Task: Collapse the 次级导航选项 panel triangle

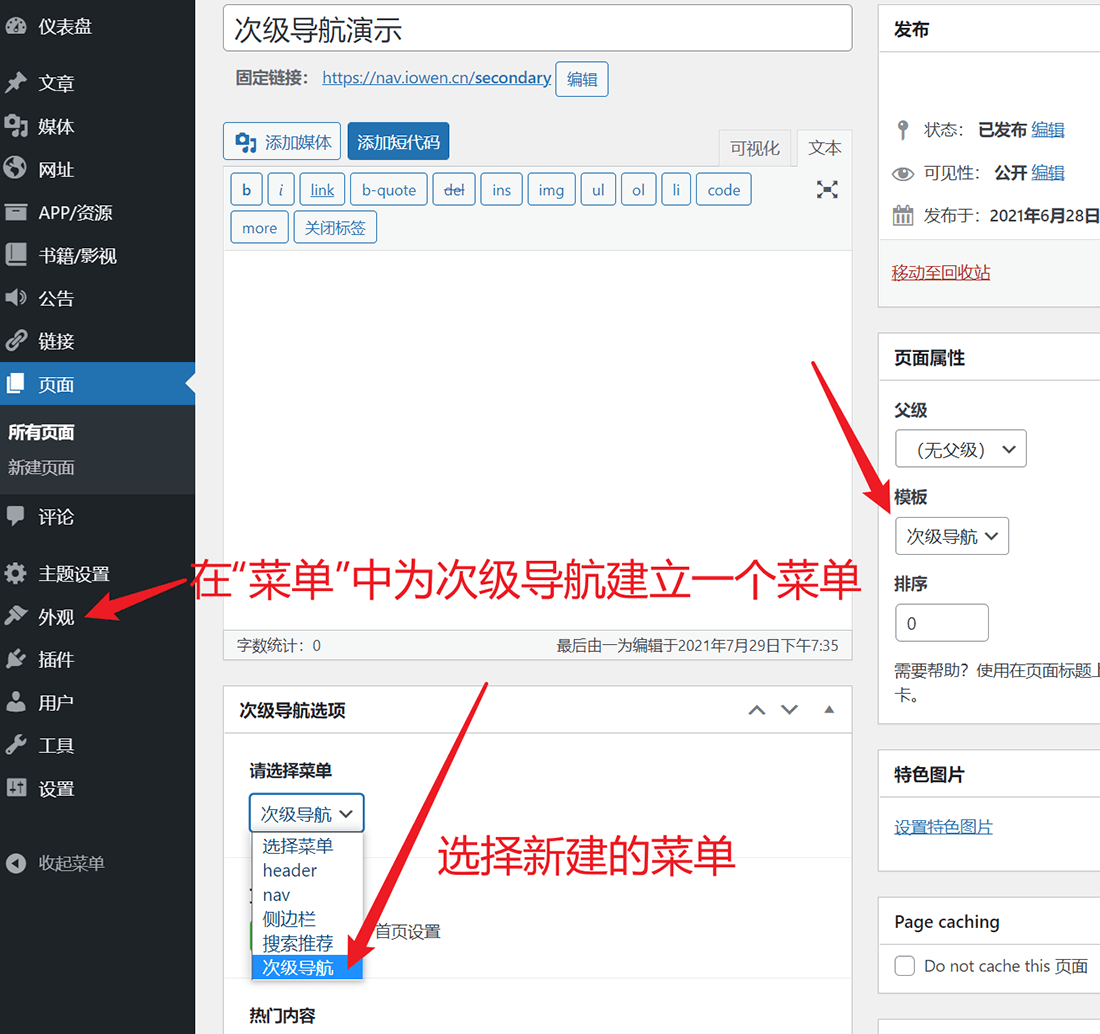Action: 829,710
